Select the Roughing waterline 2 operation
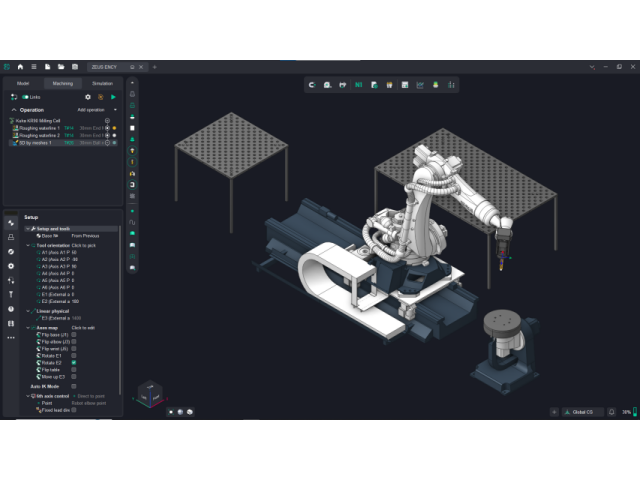 pyautogui.click(x=40, y=135)
